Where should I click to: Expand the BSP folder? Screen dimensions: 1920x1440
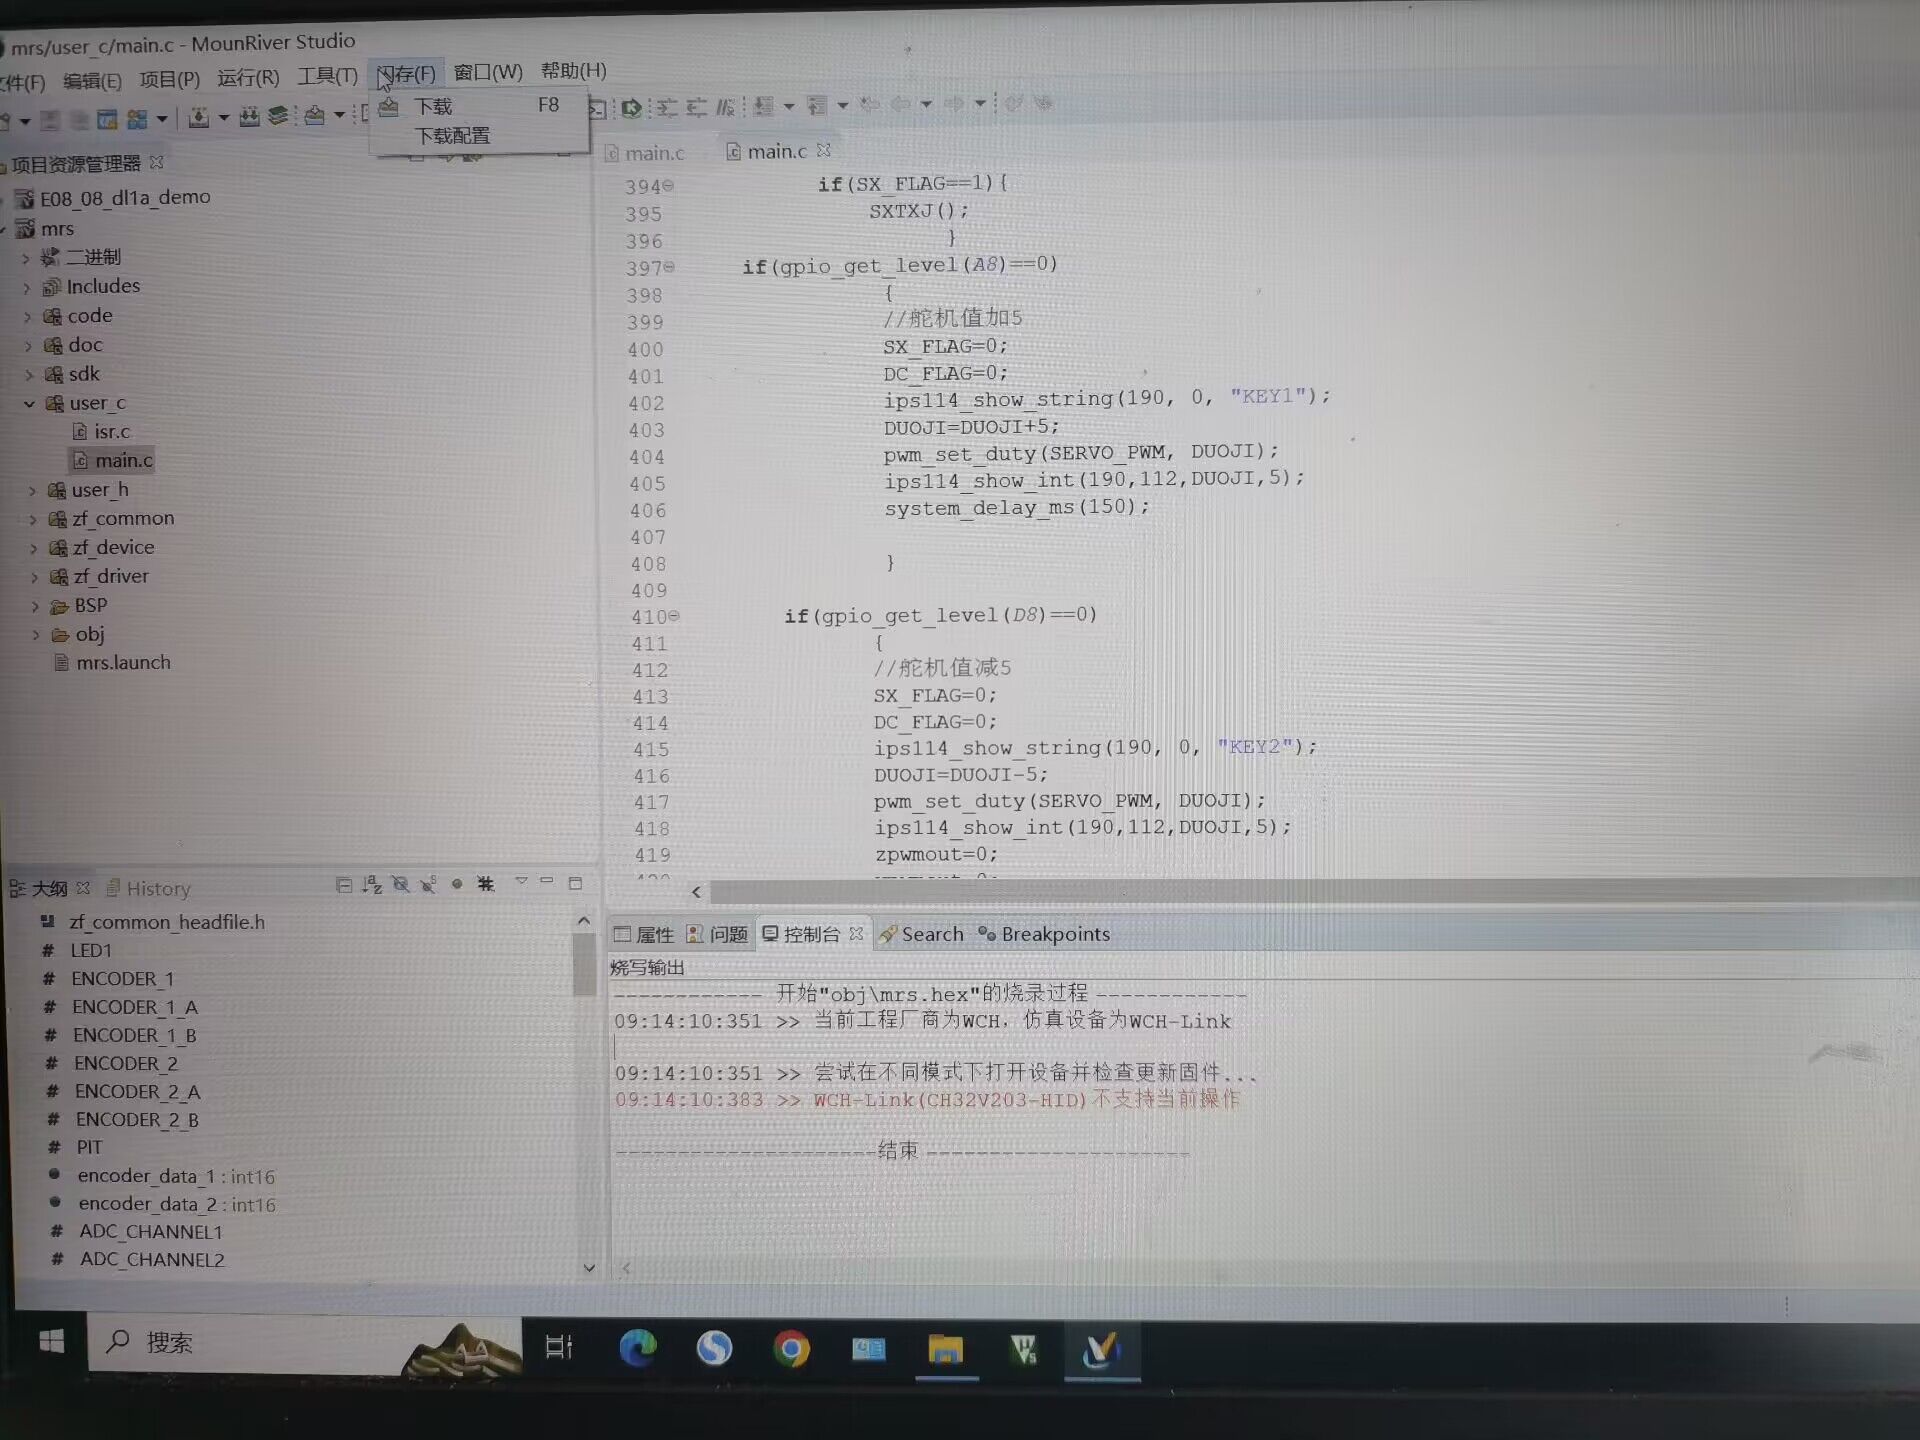tap(36, 607)
